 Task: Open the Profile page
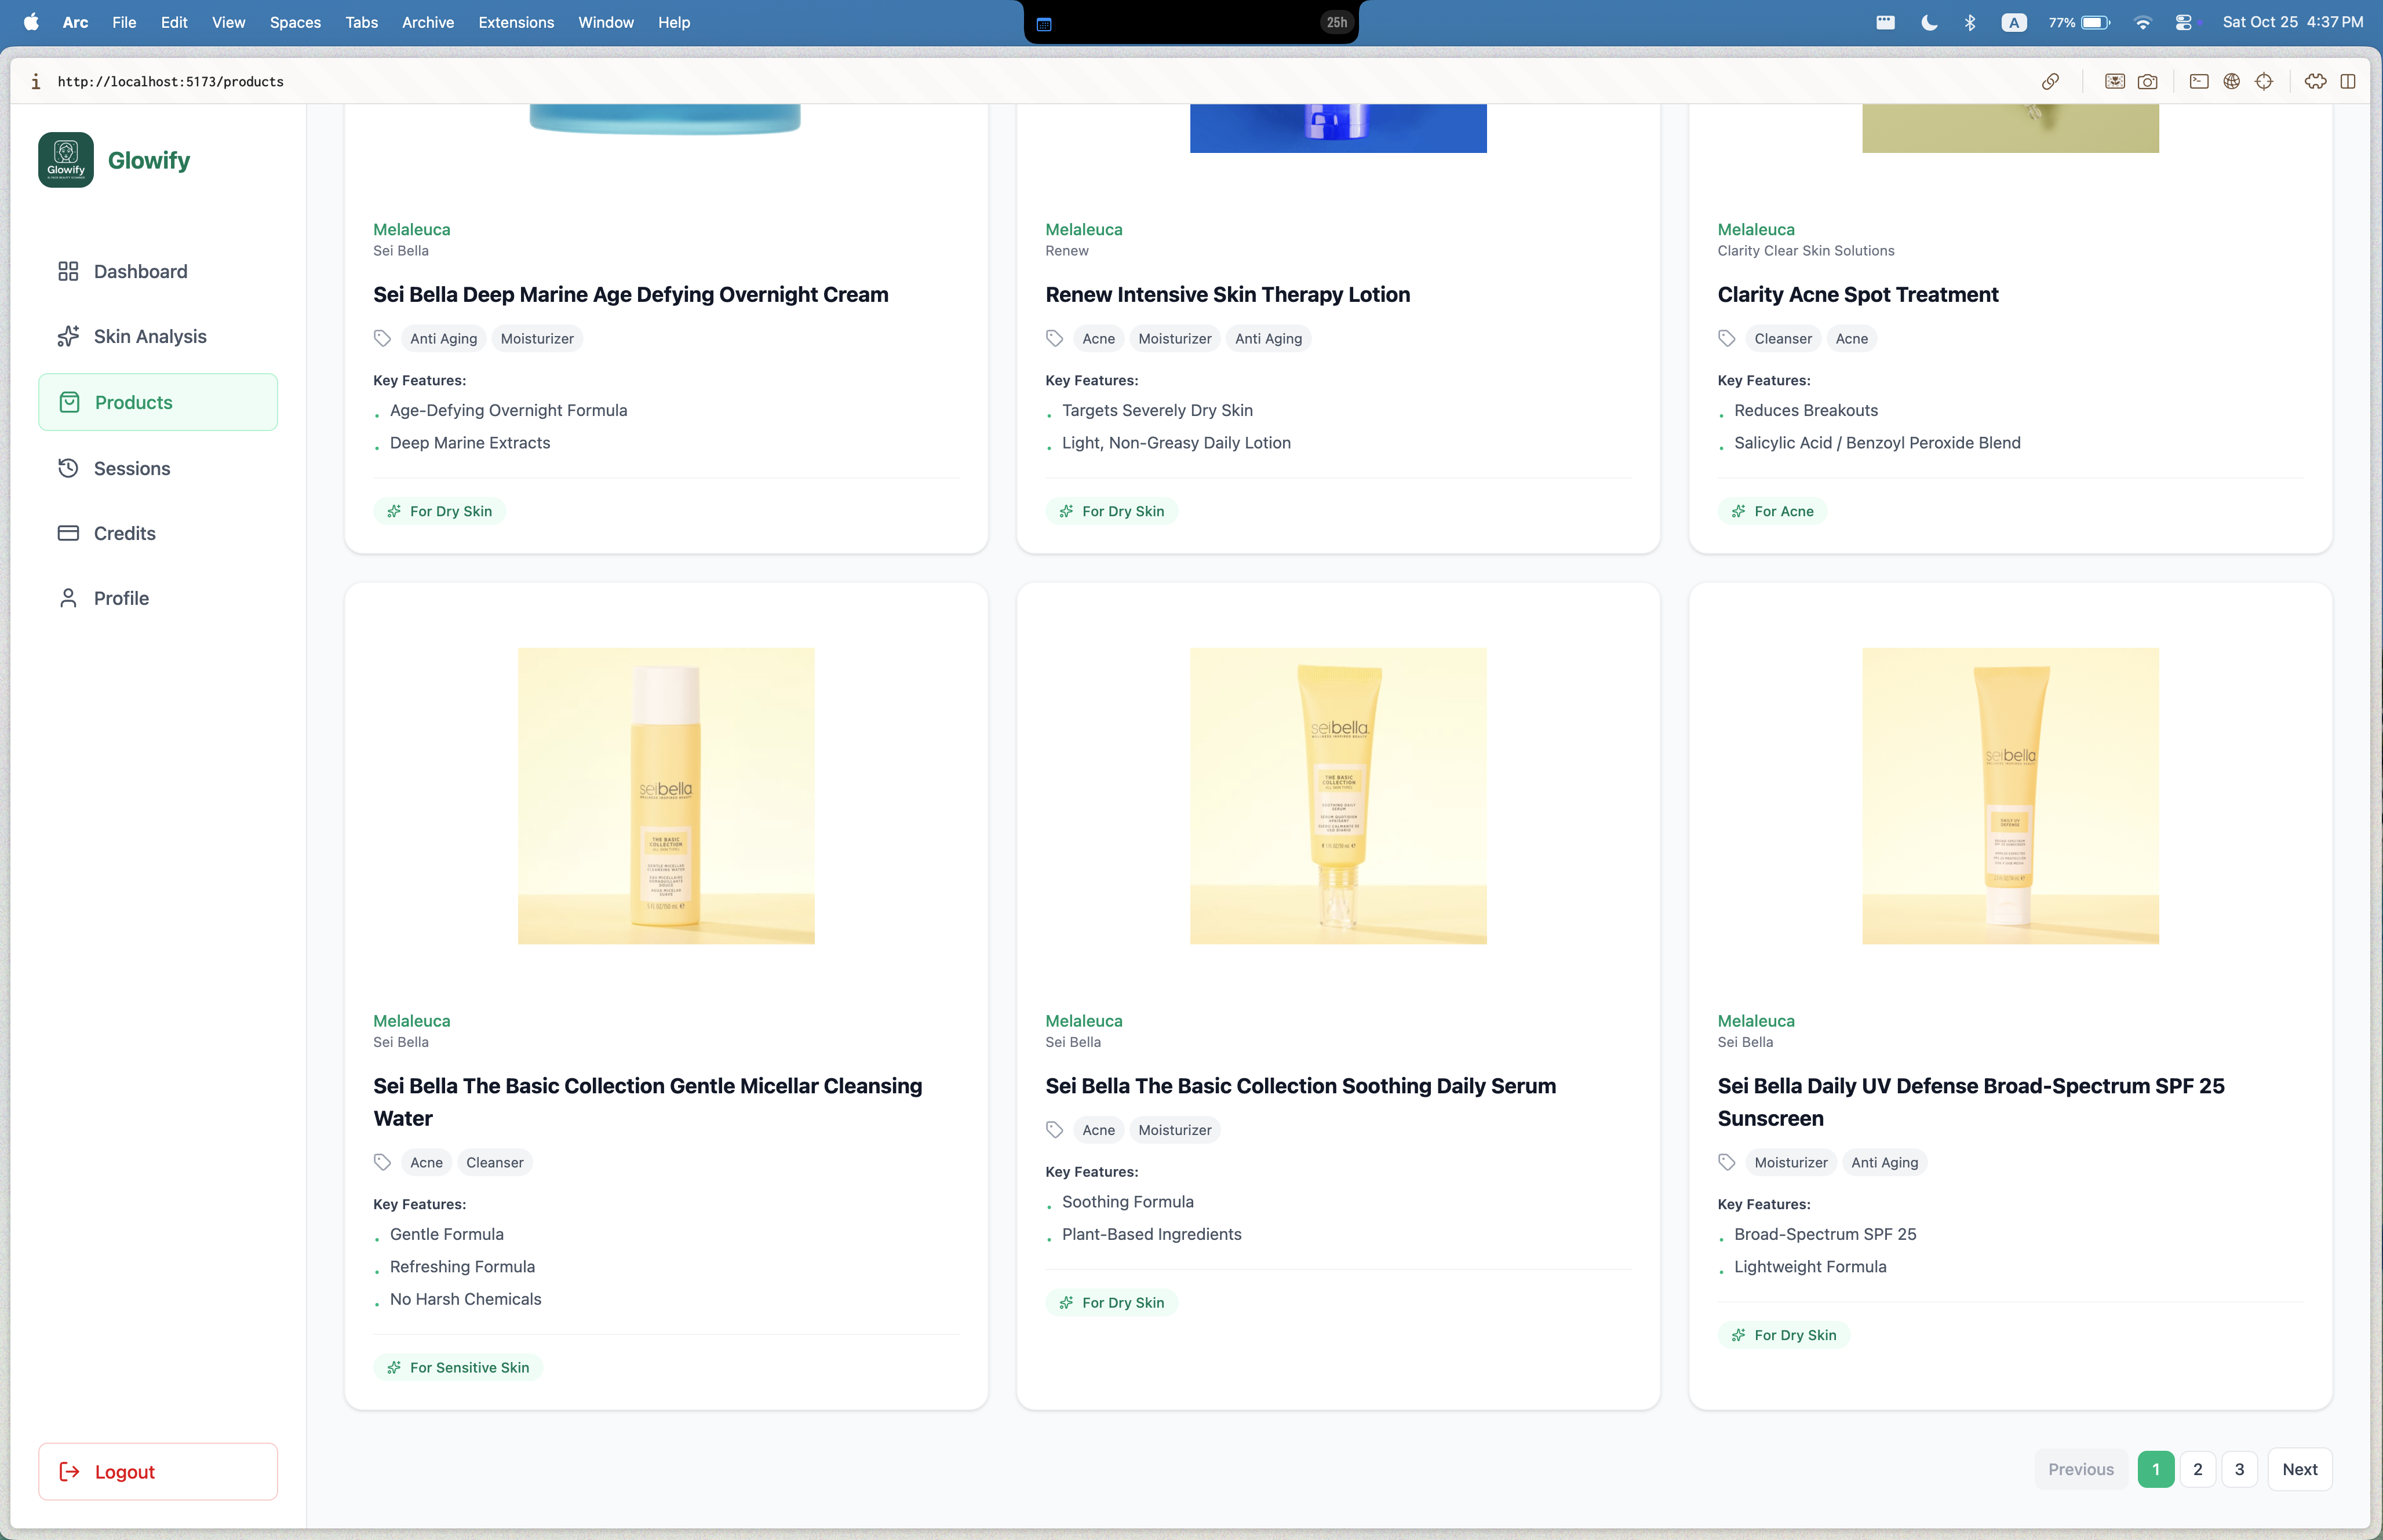tap(121, 598)
